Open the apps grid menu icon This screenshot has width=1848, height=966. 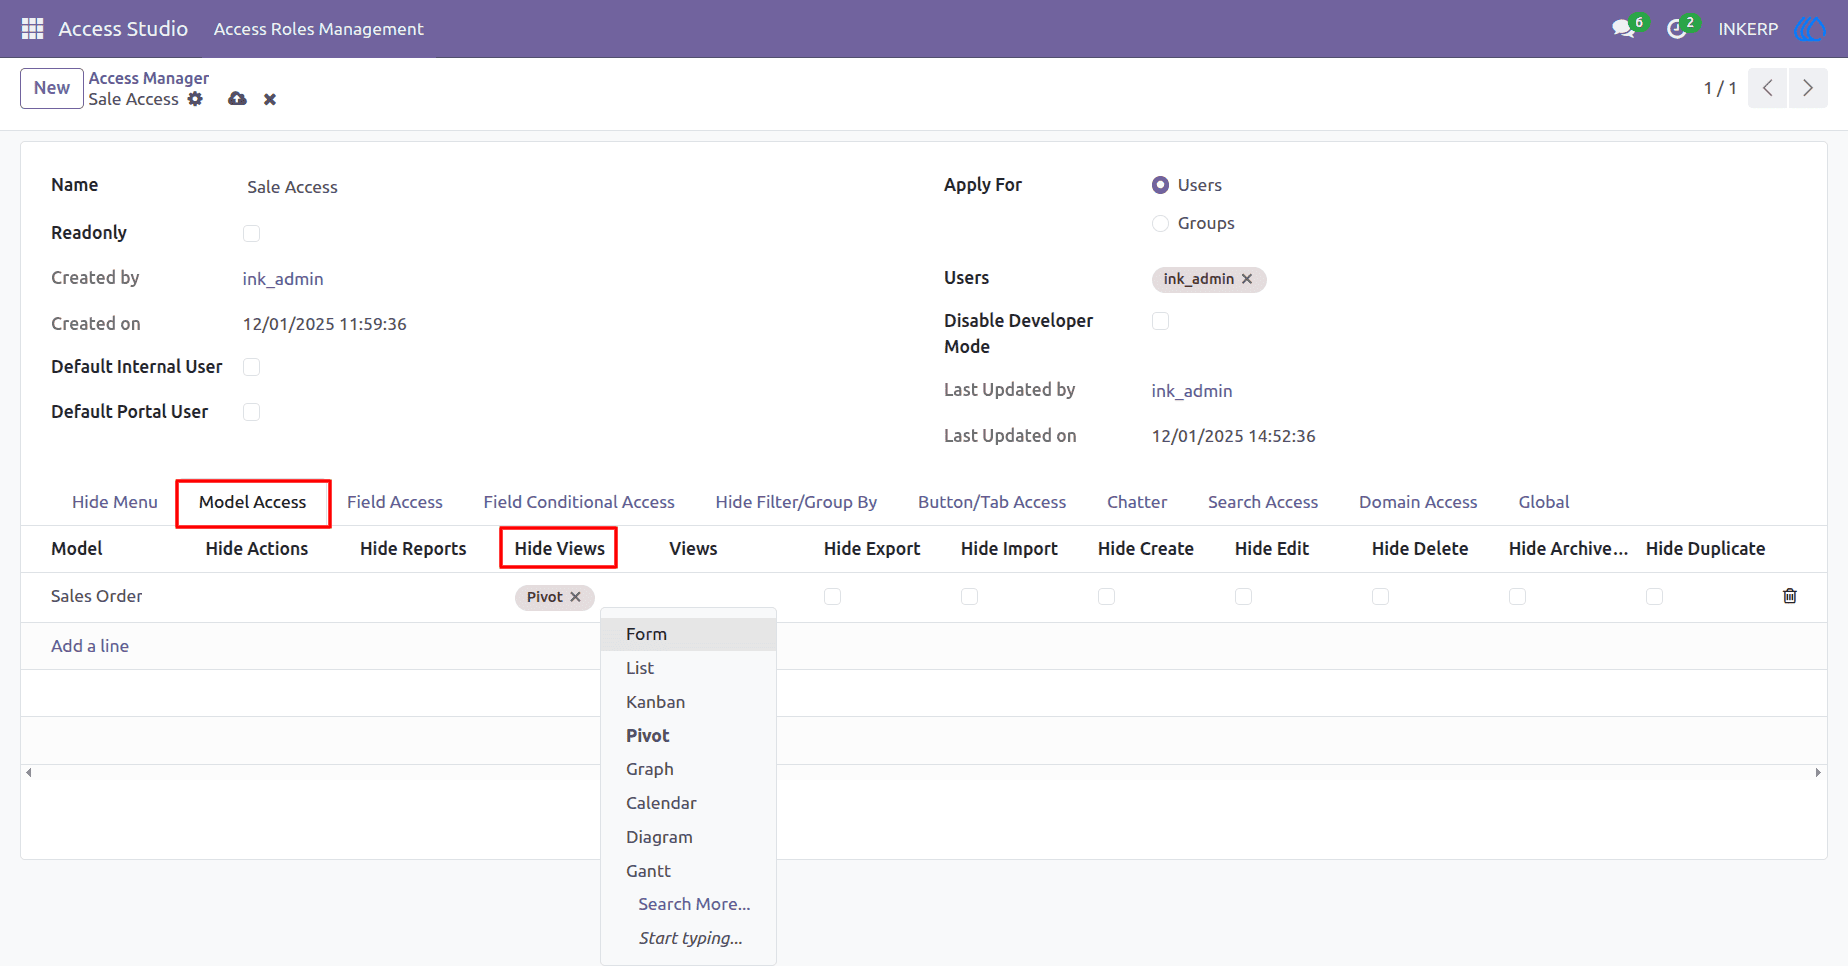(32, 29)
